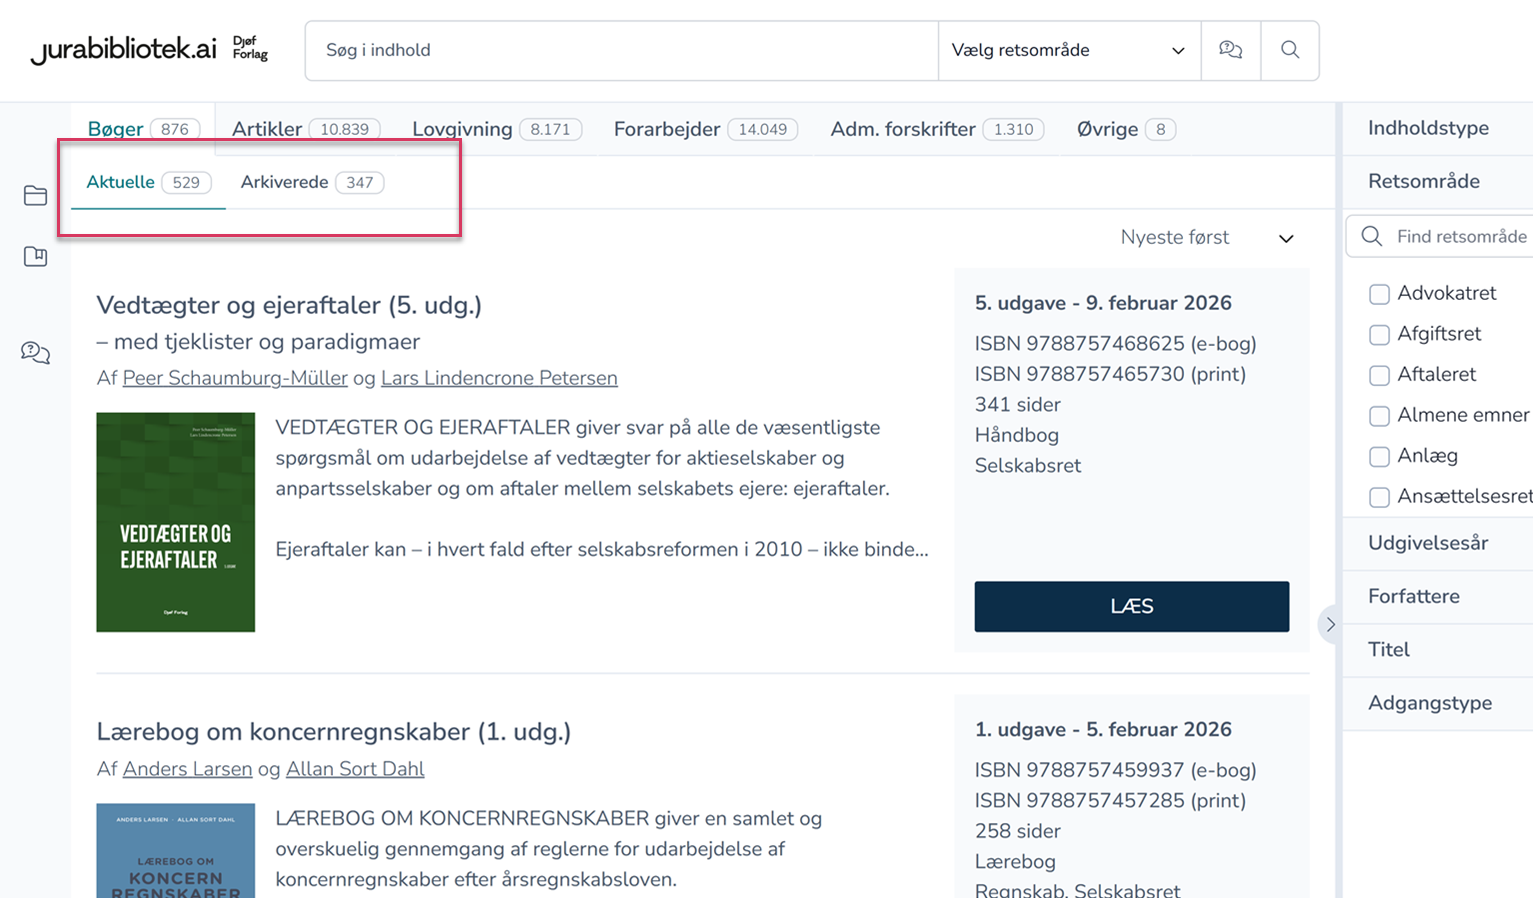The width and height of the screenshot is (1533, 898).
Task: Expand the Forfattere filter section
Action: [1414, 596]
